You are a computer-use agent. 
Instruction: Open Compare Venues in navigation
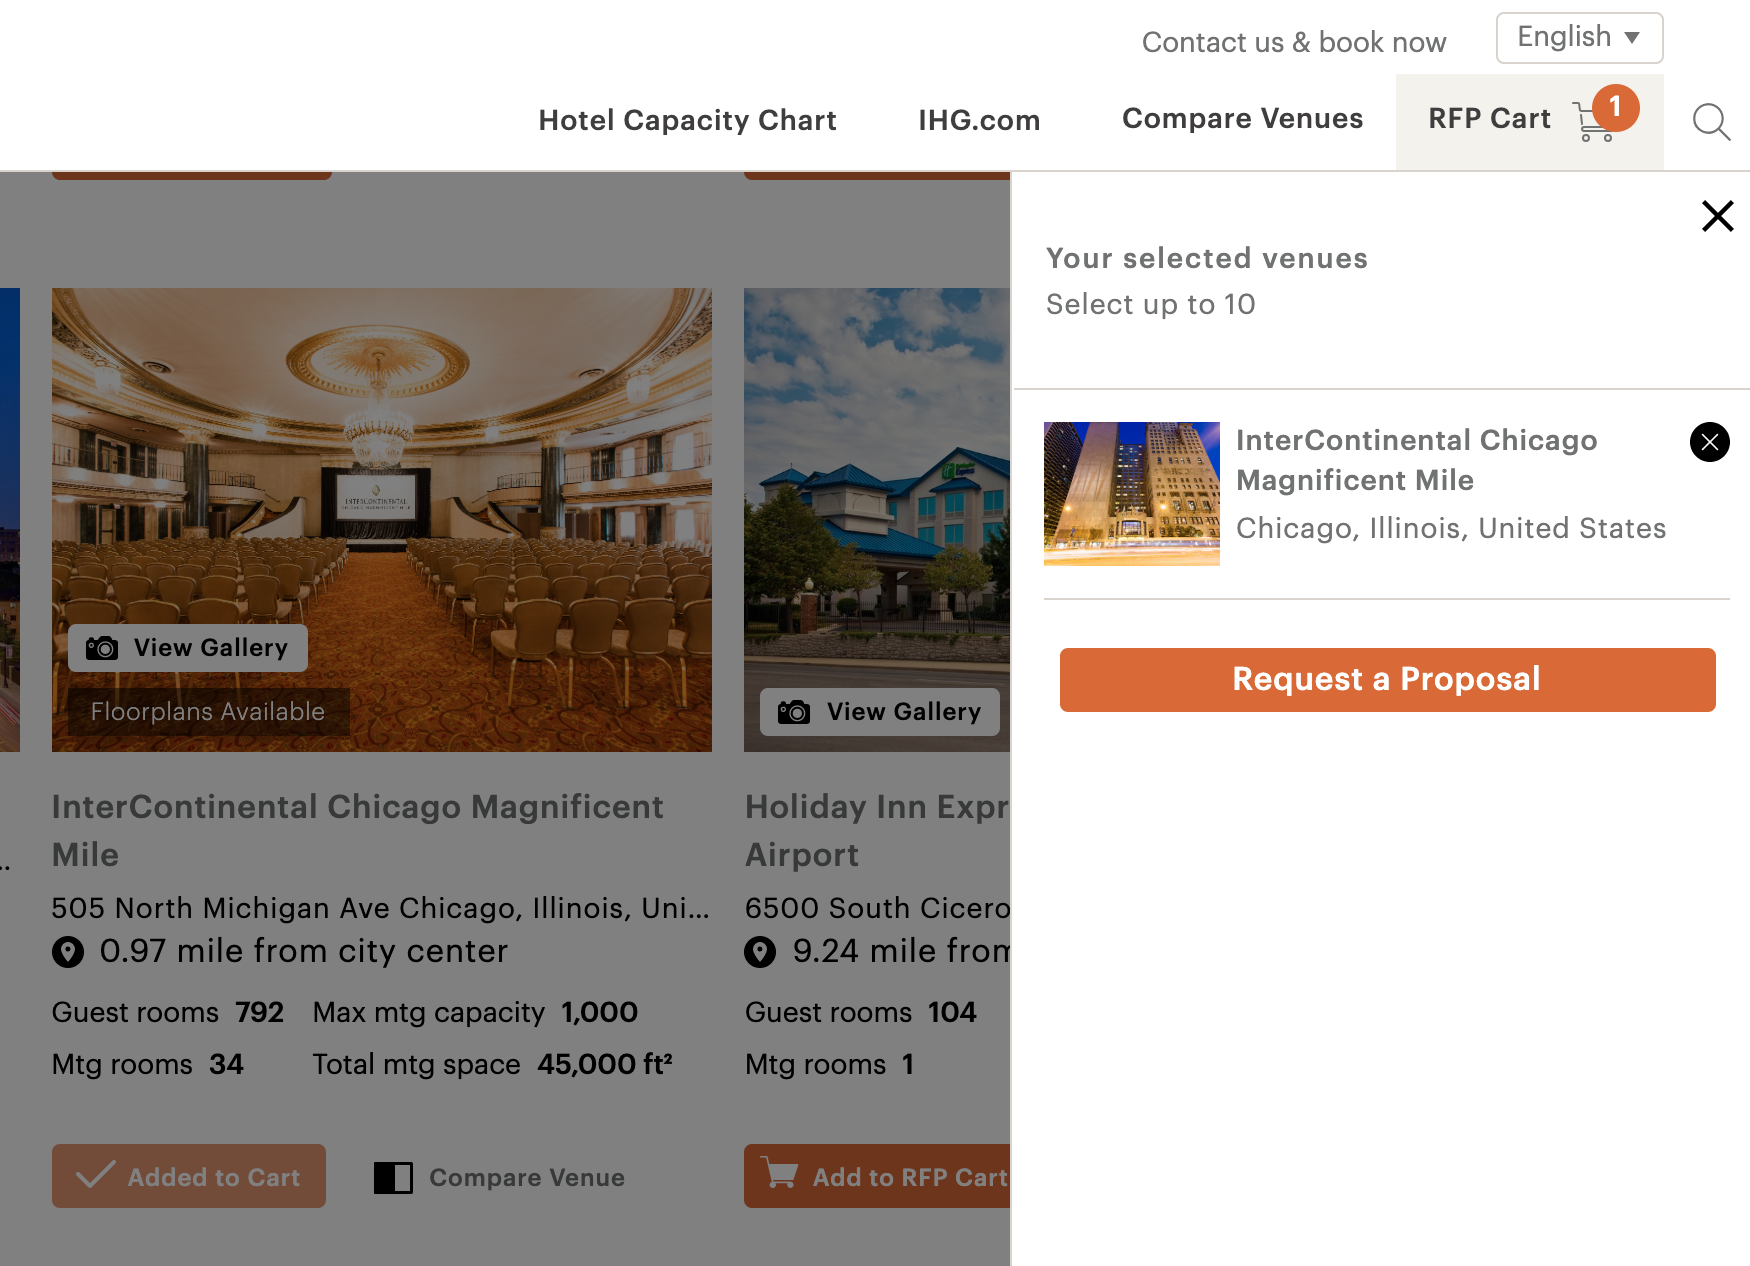pos(1242,118)
